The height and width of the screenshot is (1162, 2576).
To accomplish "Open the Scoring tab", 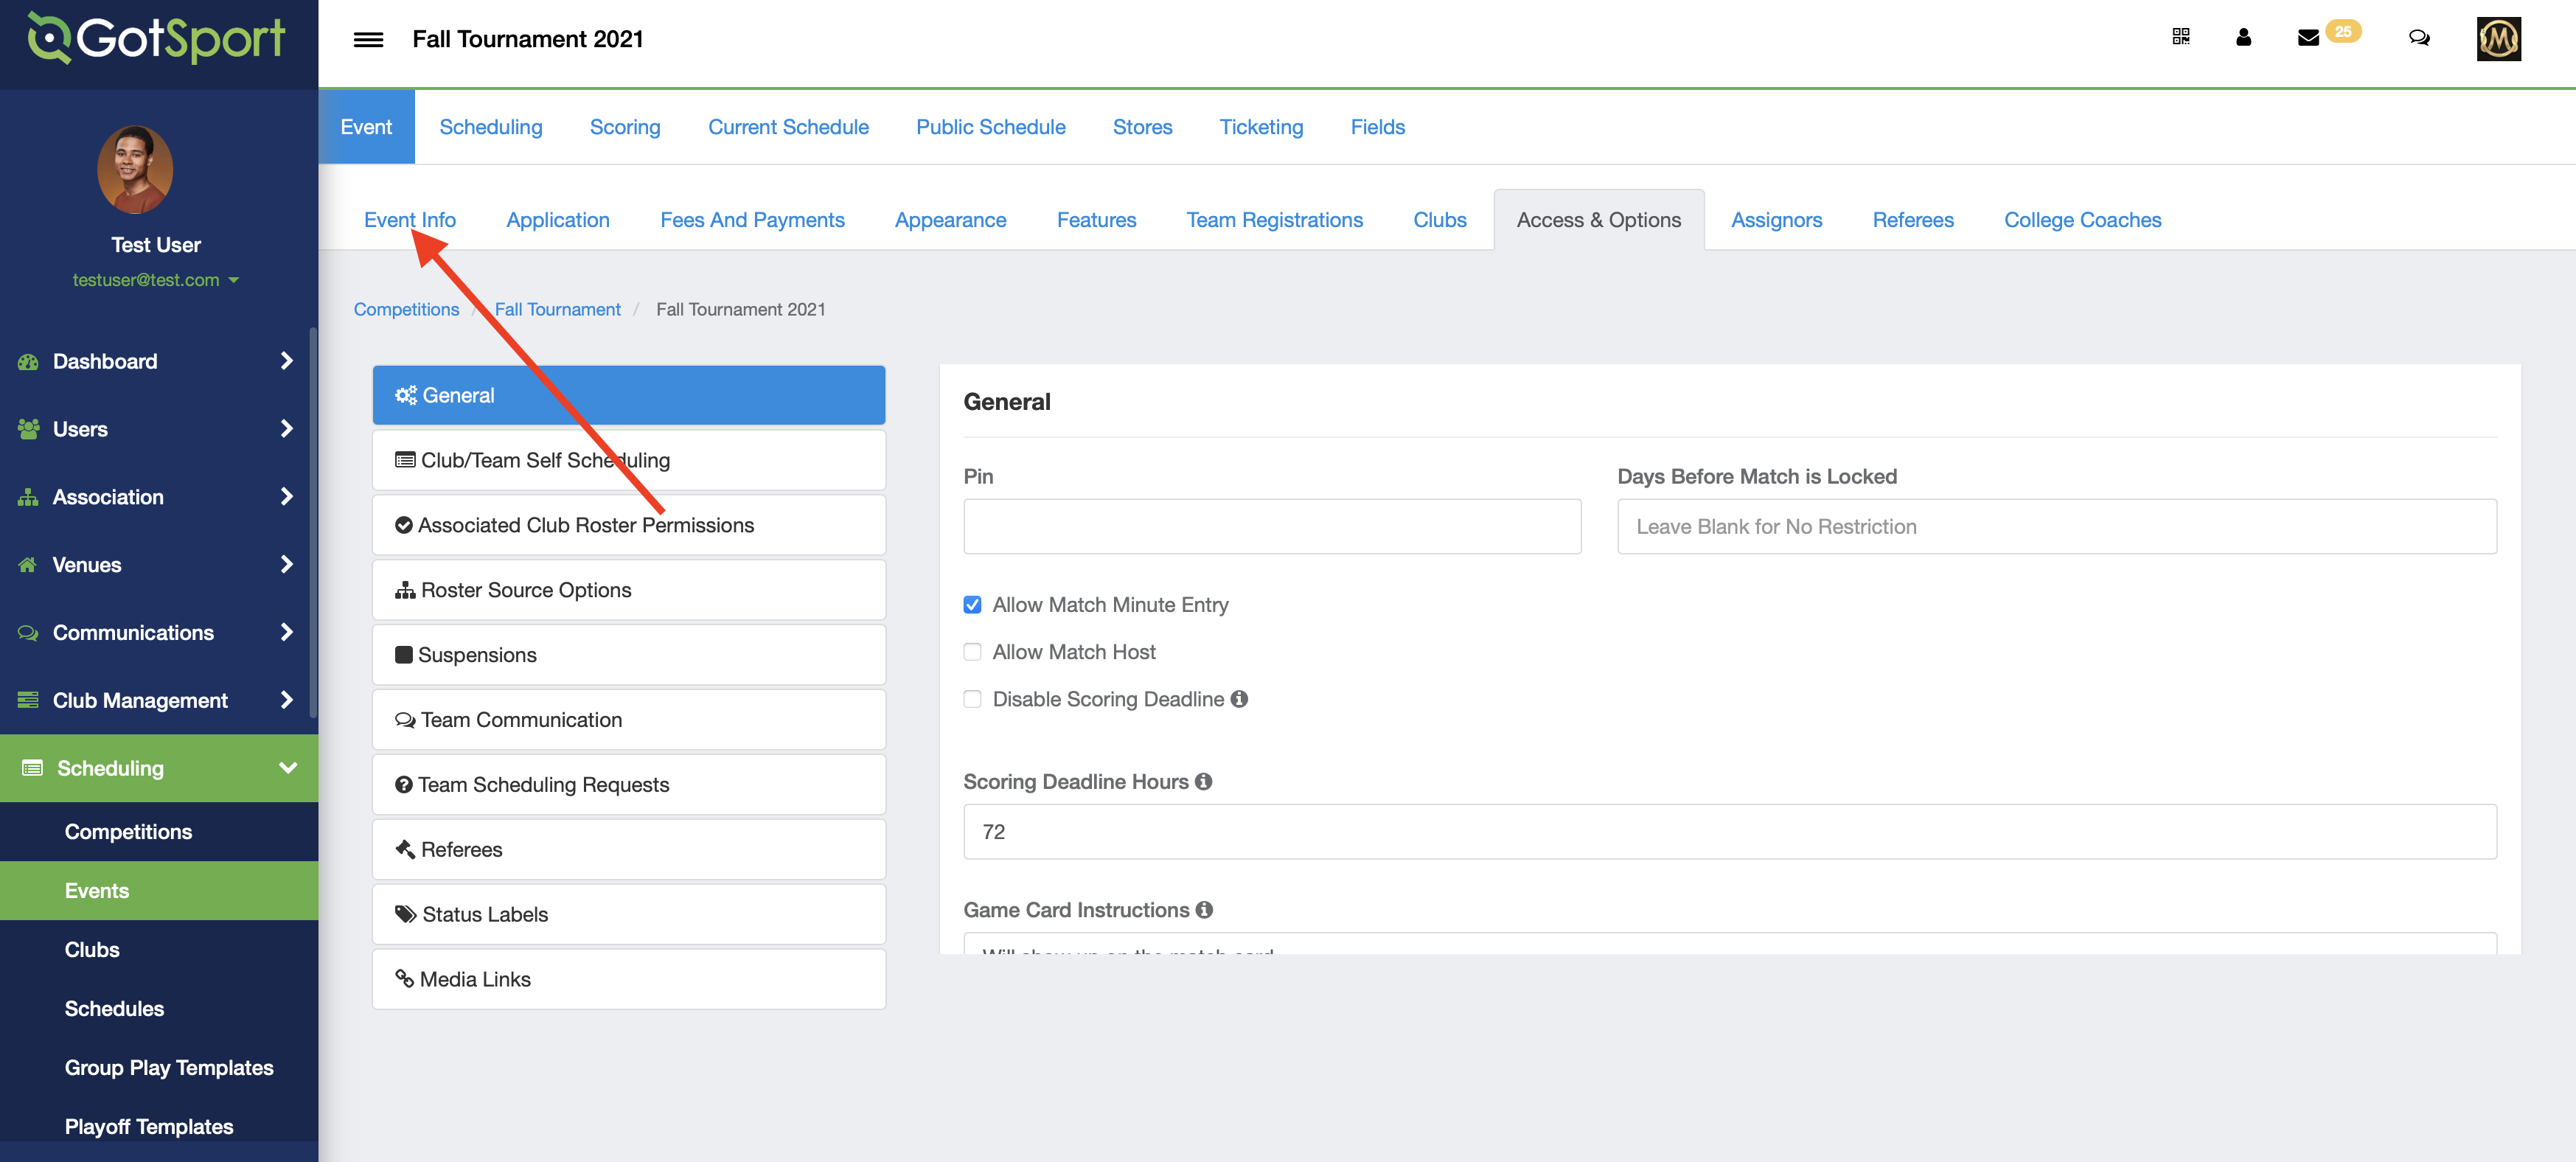I will coord(625,127).
